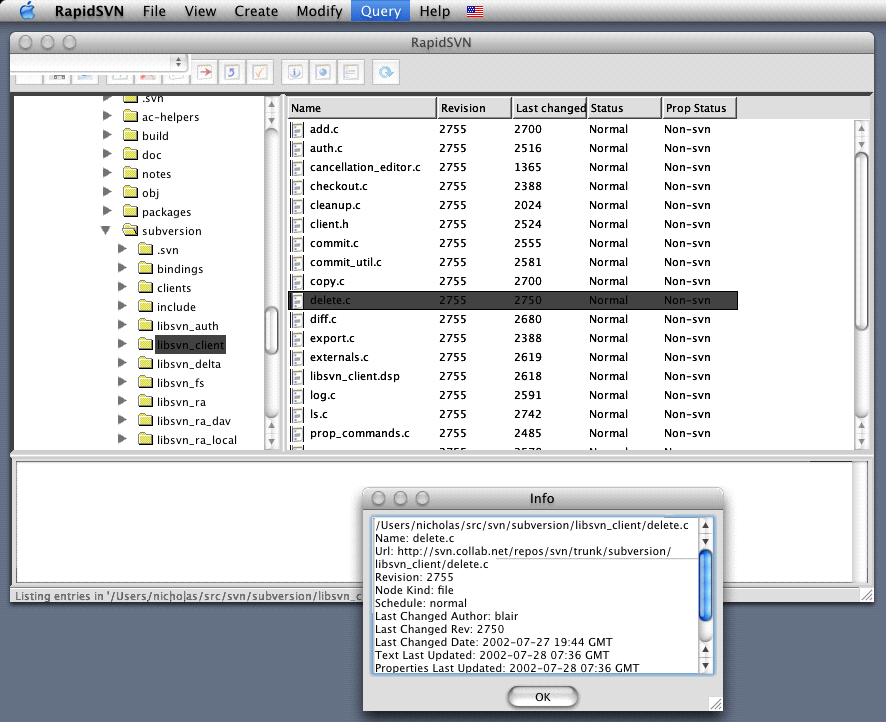Image resolution: width=886 pixels, height=722 pixels.
Task: Expand the libsvn_auth folder
Action: tap(122, 325)
